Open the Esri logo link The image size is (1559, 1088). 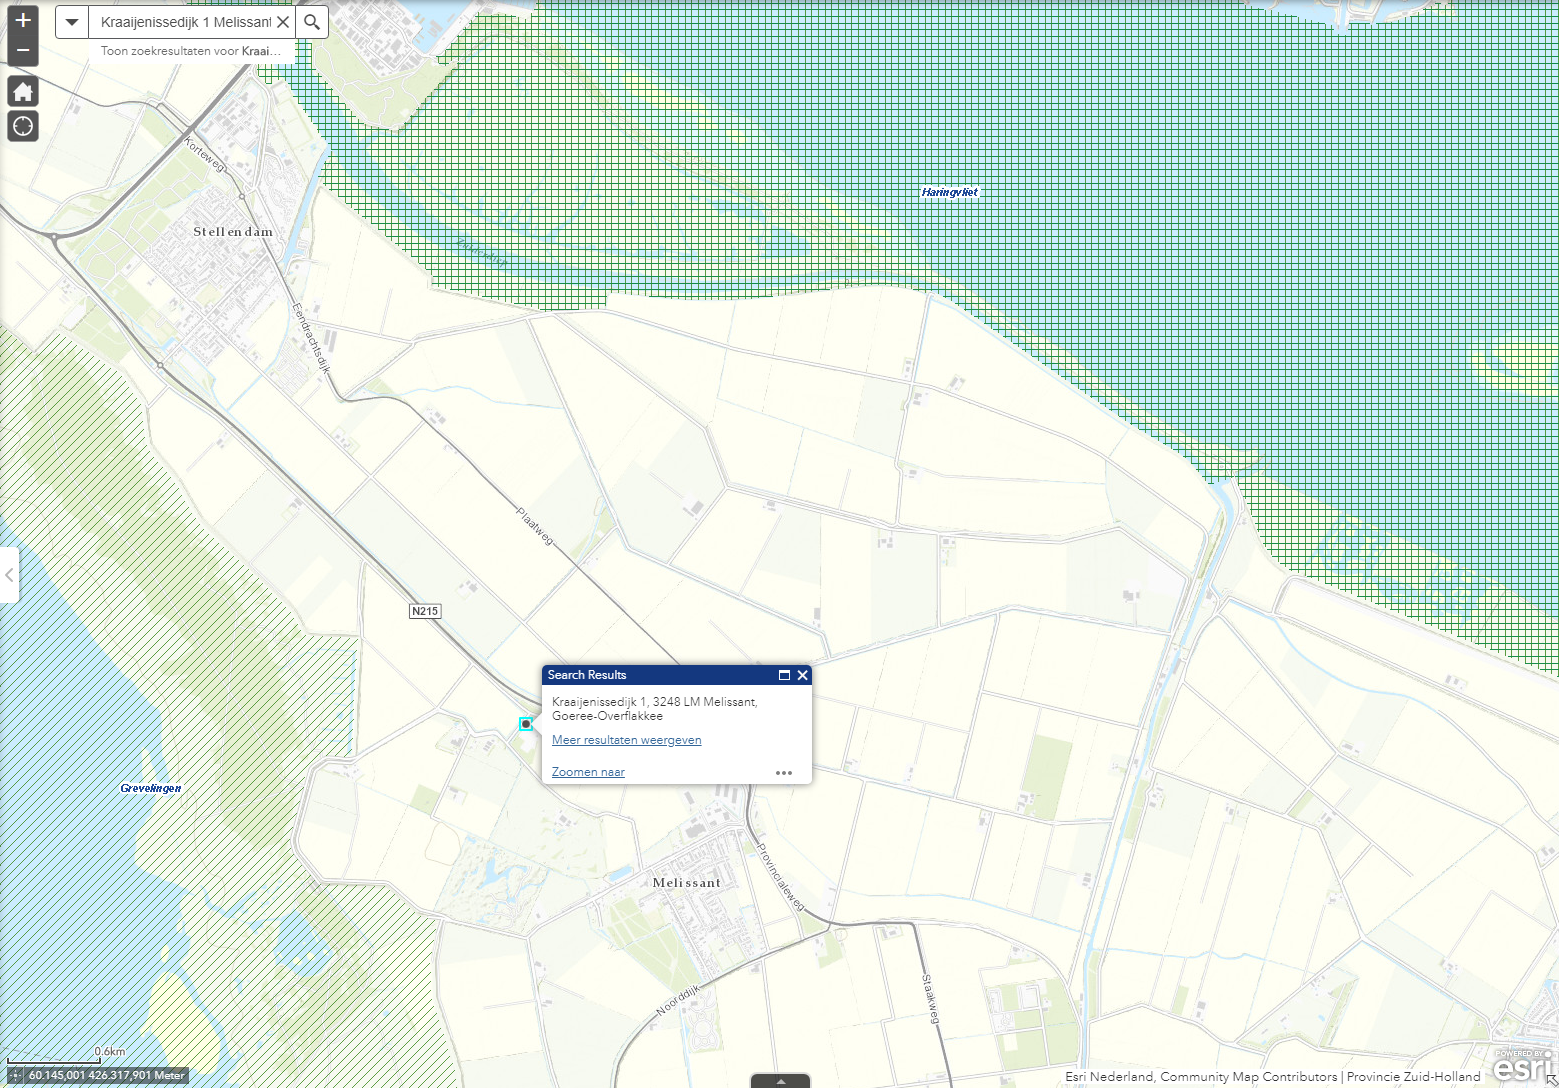coord(1524,1066)
